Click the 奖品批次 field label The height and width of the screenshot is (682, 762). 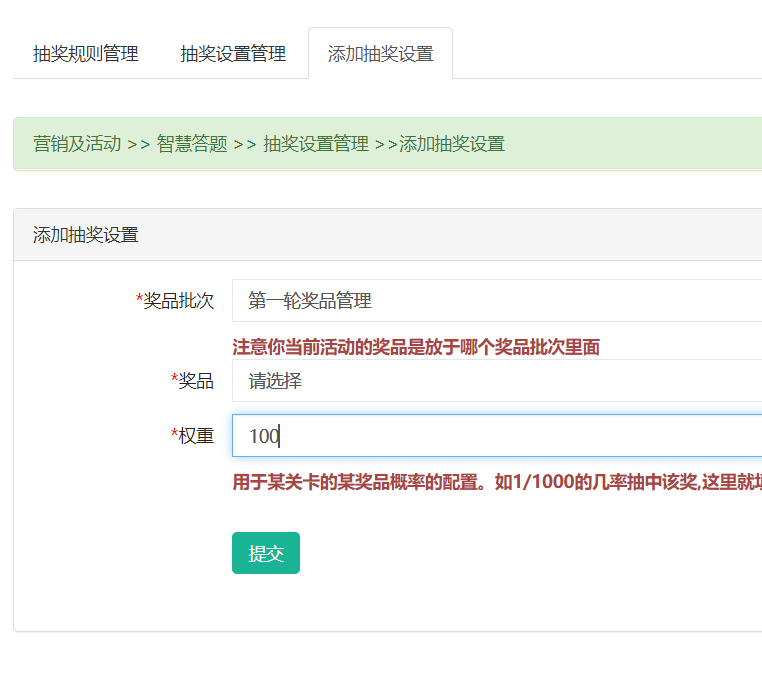[175, 301]
